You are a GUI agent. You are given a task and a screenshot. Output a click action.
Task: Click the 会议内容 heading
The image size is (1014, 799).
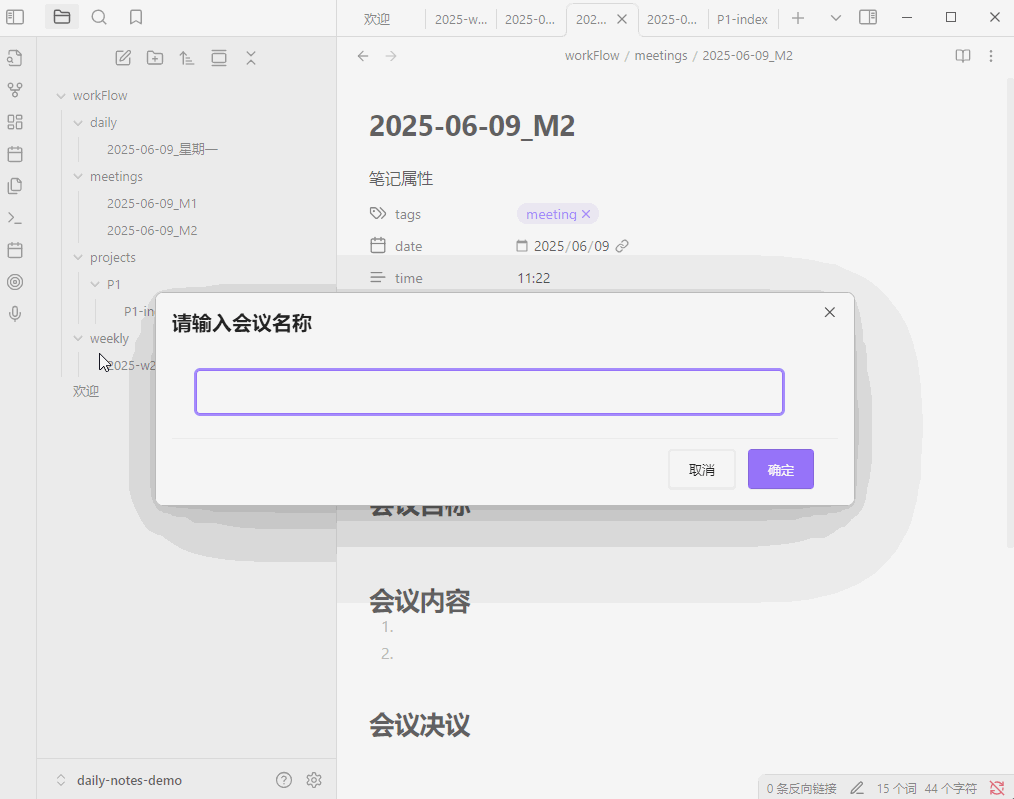pos(420,602)
